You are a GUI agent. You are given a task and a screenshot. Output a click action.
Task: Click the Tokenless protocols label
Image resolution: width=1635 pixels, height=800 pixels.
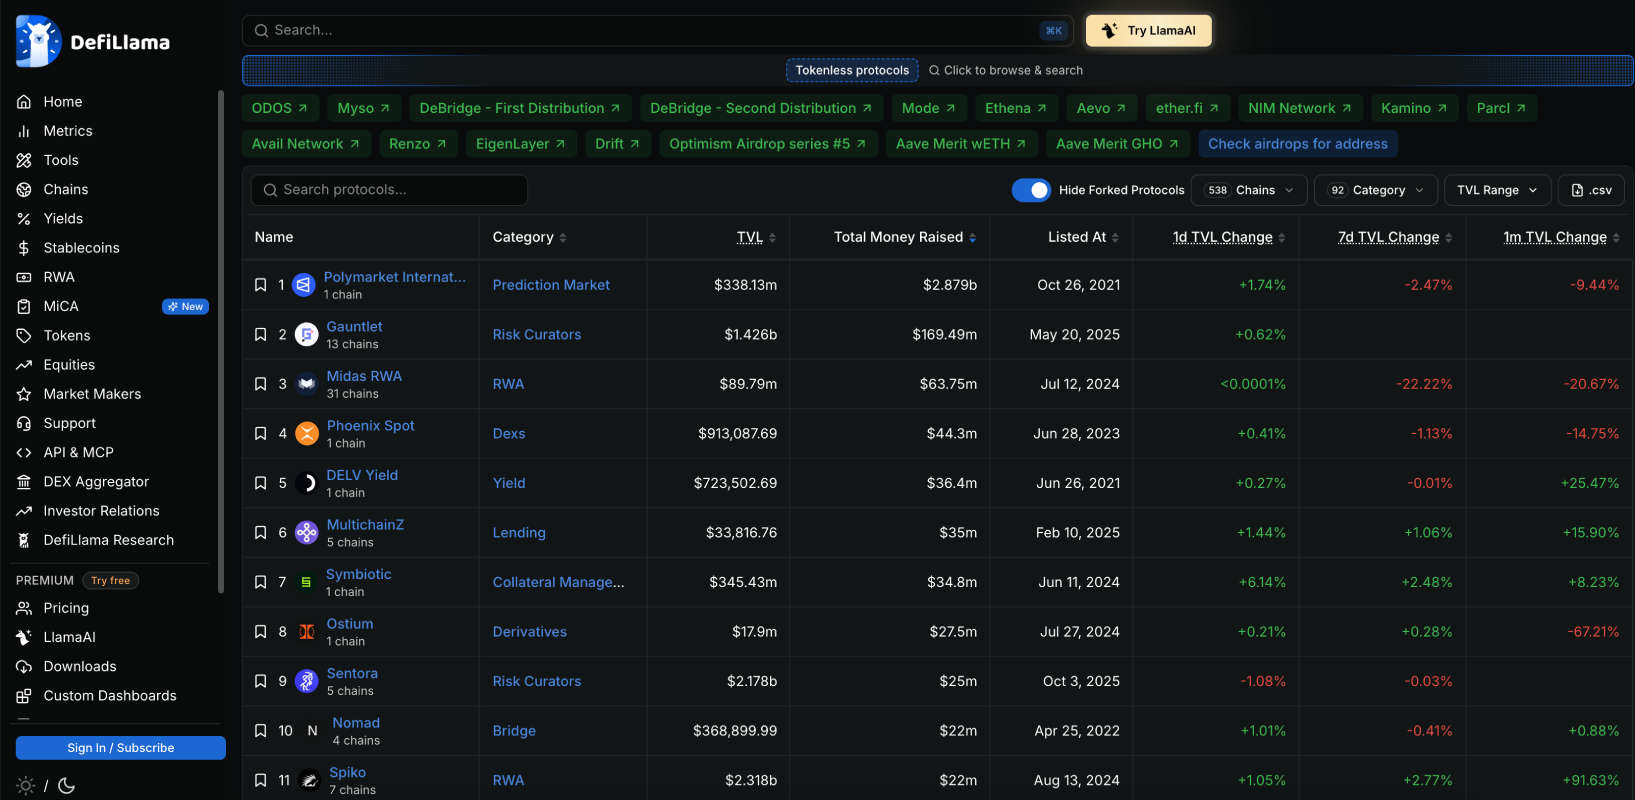pos(852,70)
